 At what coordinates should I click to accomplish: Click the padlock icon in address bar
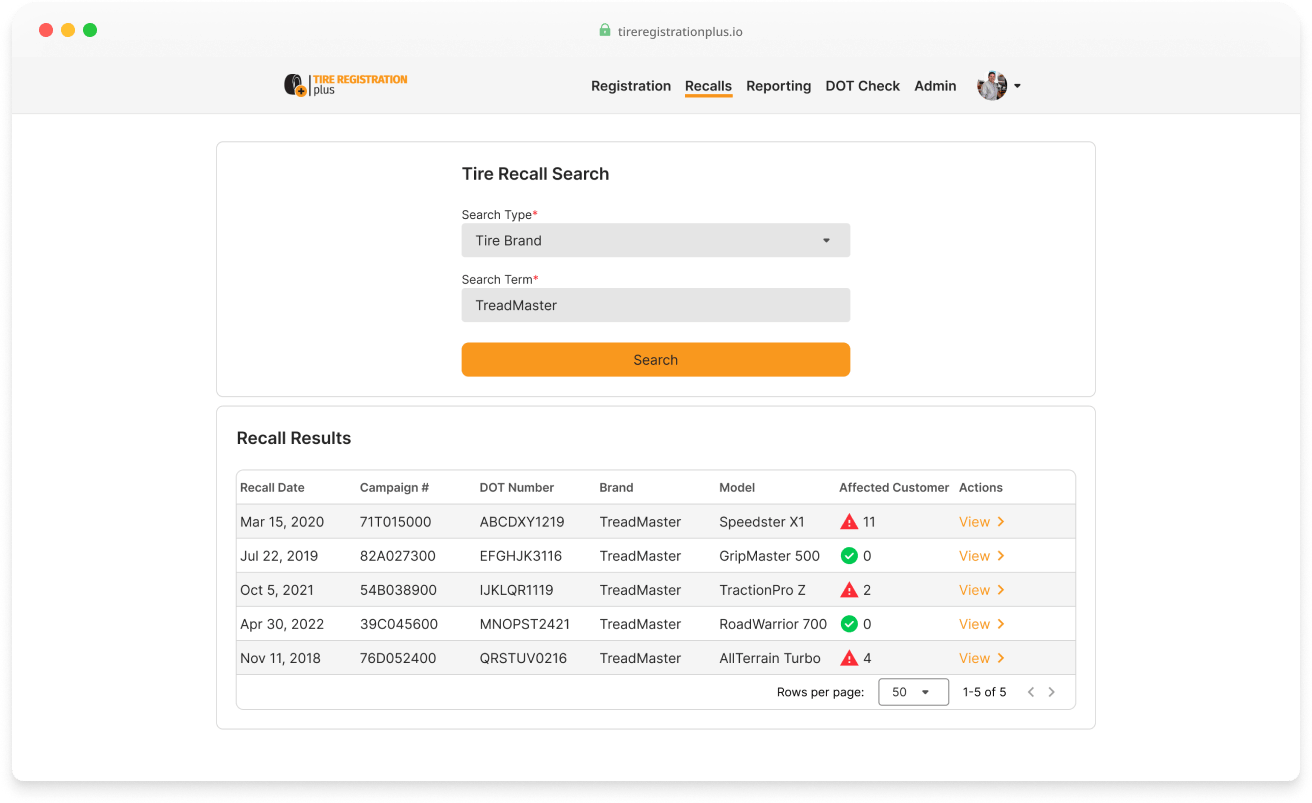605,31
